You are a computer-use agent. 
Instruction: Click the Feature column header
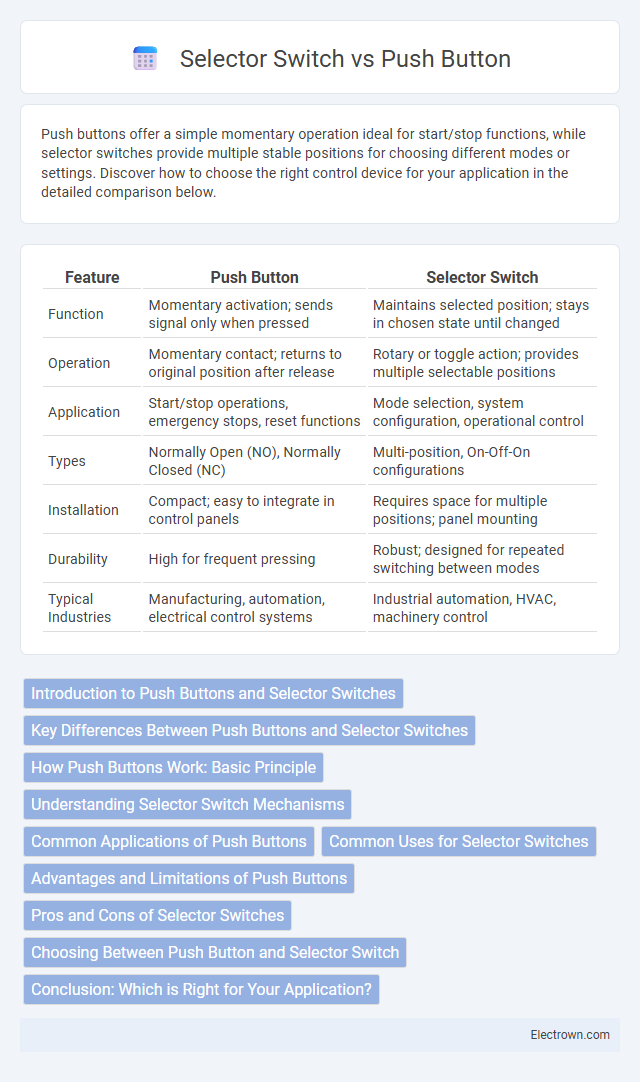coord(92,277)
